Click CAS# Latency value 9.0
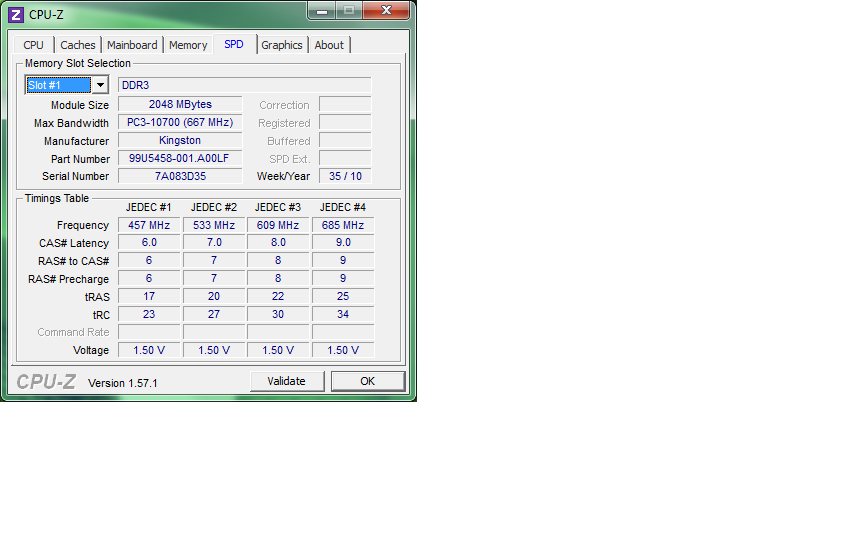The image size is (864, 540). (343, 243)
